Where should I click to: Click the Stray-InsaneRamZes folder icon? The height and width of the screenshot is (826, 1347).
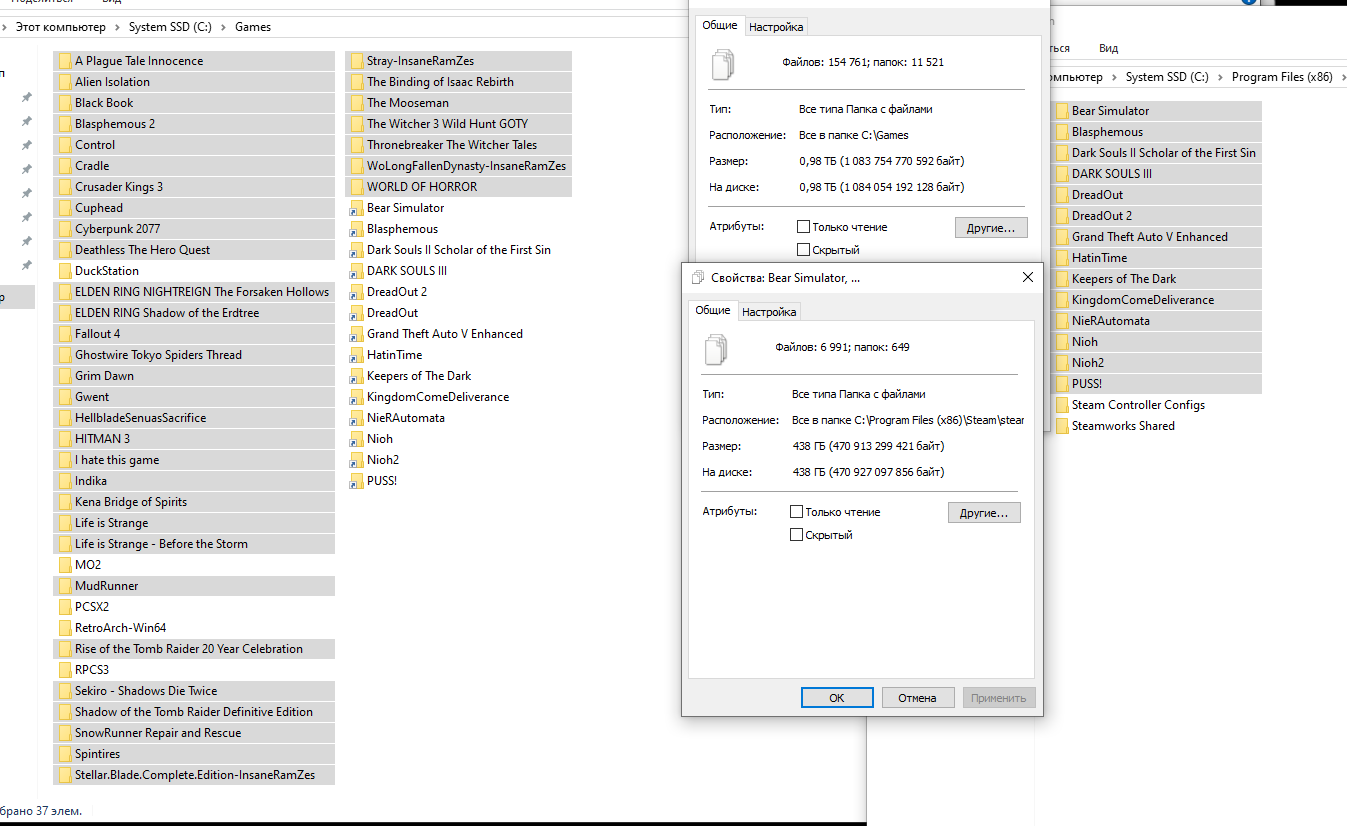356,61
